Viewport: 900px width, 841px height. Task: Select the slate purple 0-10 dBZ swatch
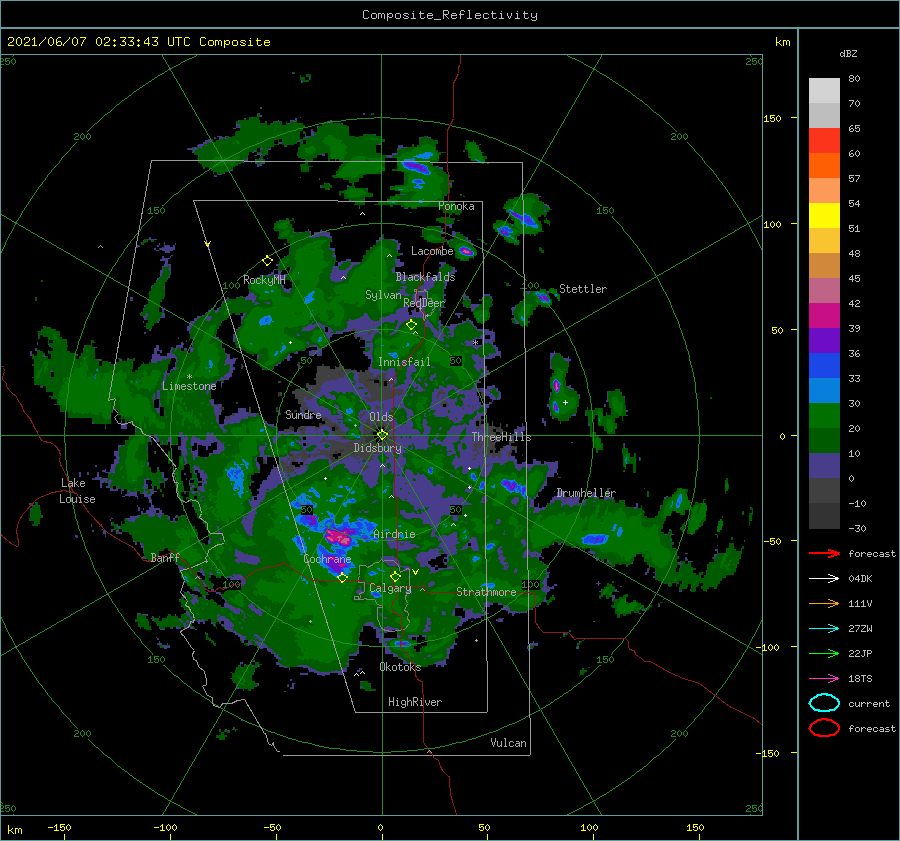(x=824, y=466)
